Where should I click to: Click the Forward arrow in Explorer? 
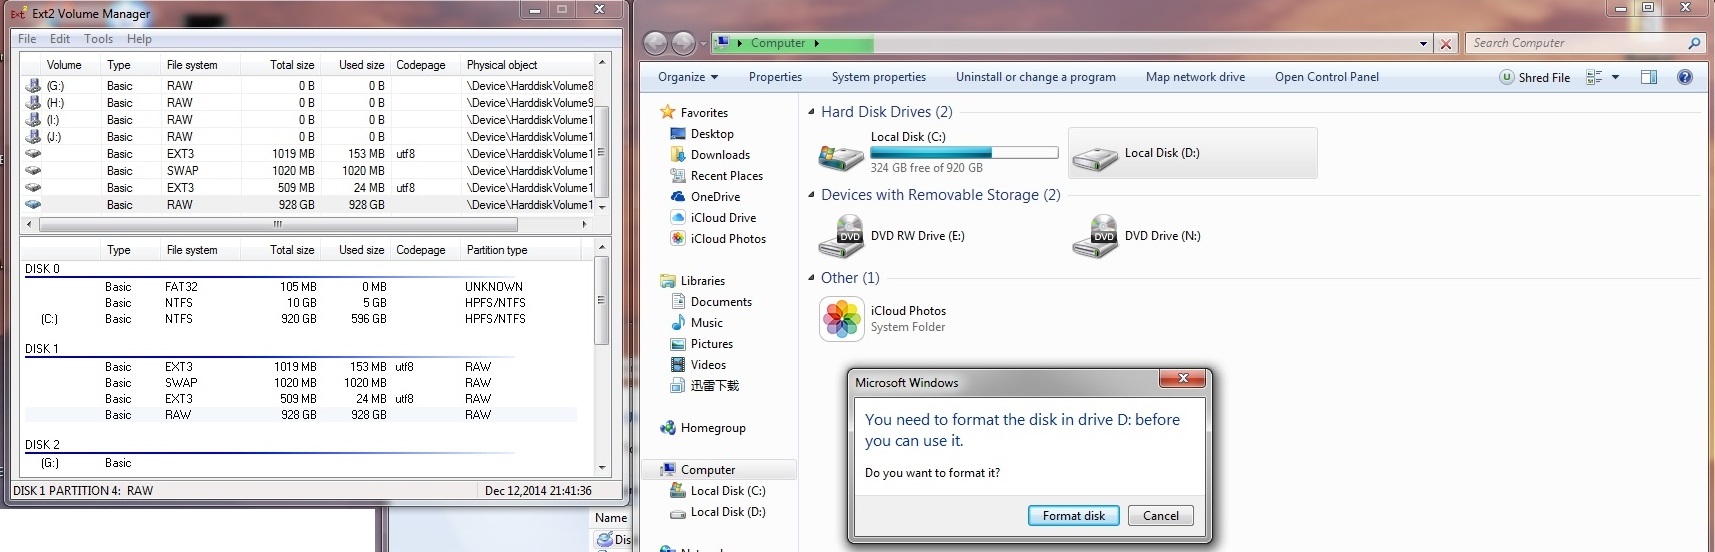pos(684,43)
